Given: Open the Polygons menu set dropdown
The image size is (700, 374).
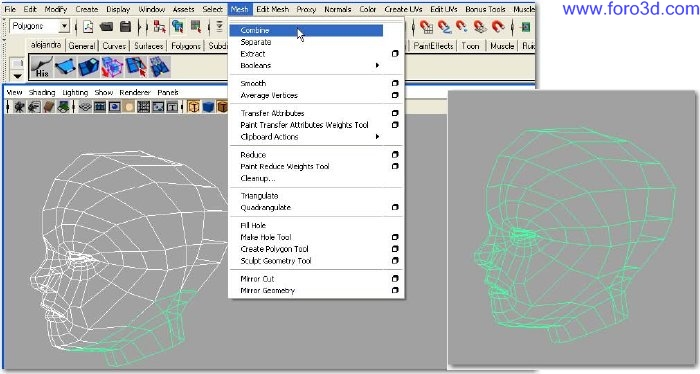Looking at the screenshot, I should [64, 27].
